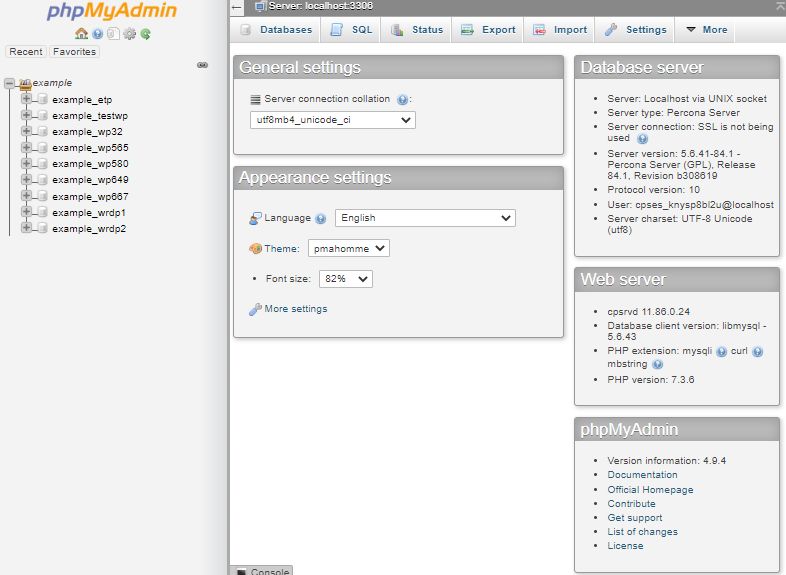This screenshot has width=786, height=575.
Task: Open navigation panel settings gear icon
Action: [129, 34]
